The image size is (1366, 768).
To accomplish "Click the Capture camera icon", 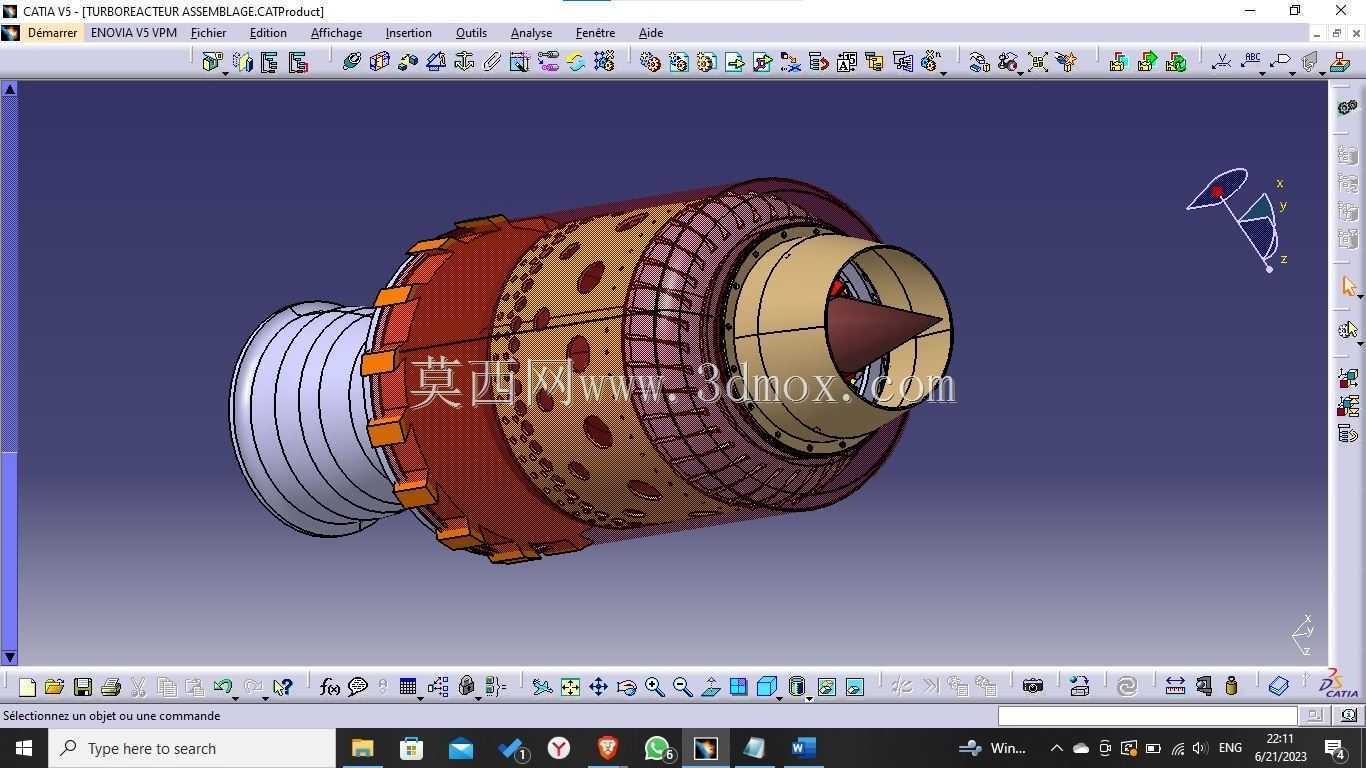I will (1032, 686).
